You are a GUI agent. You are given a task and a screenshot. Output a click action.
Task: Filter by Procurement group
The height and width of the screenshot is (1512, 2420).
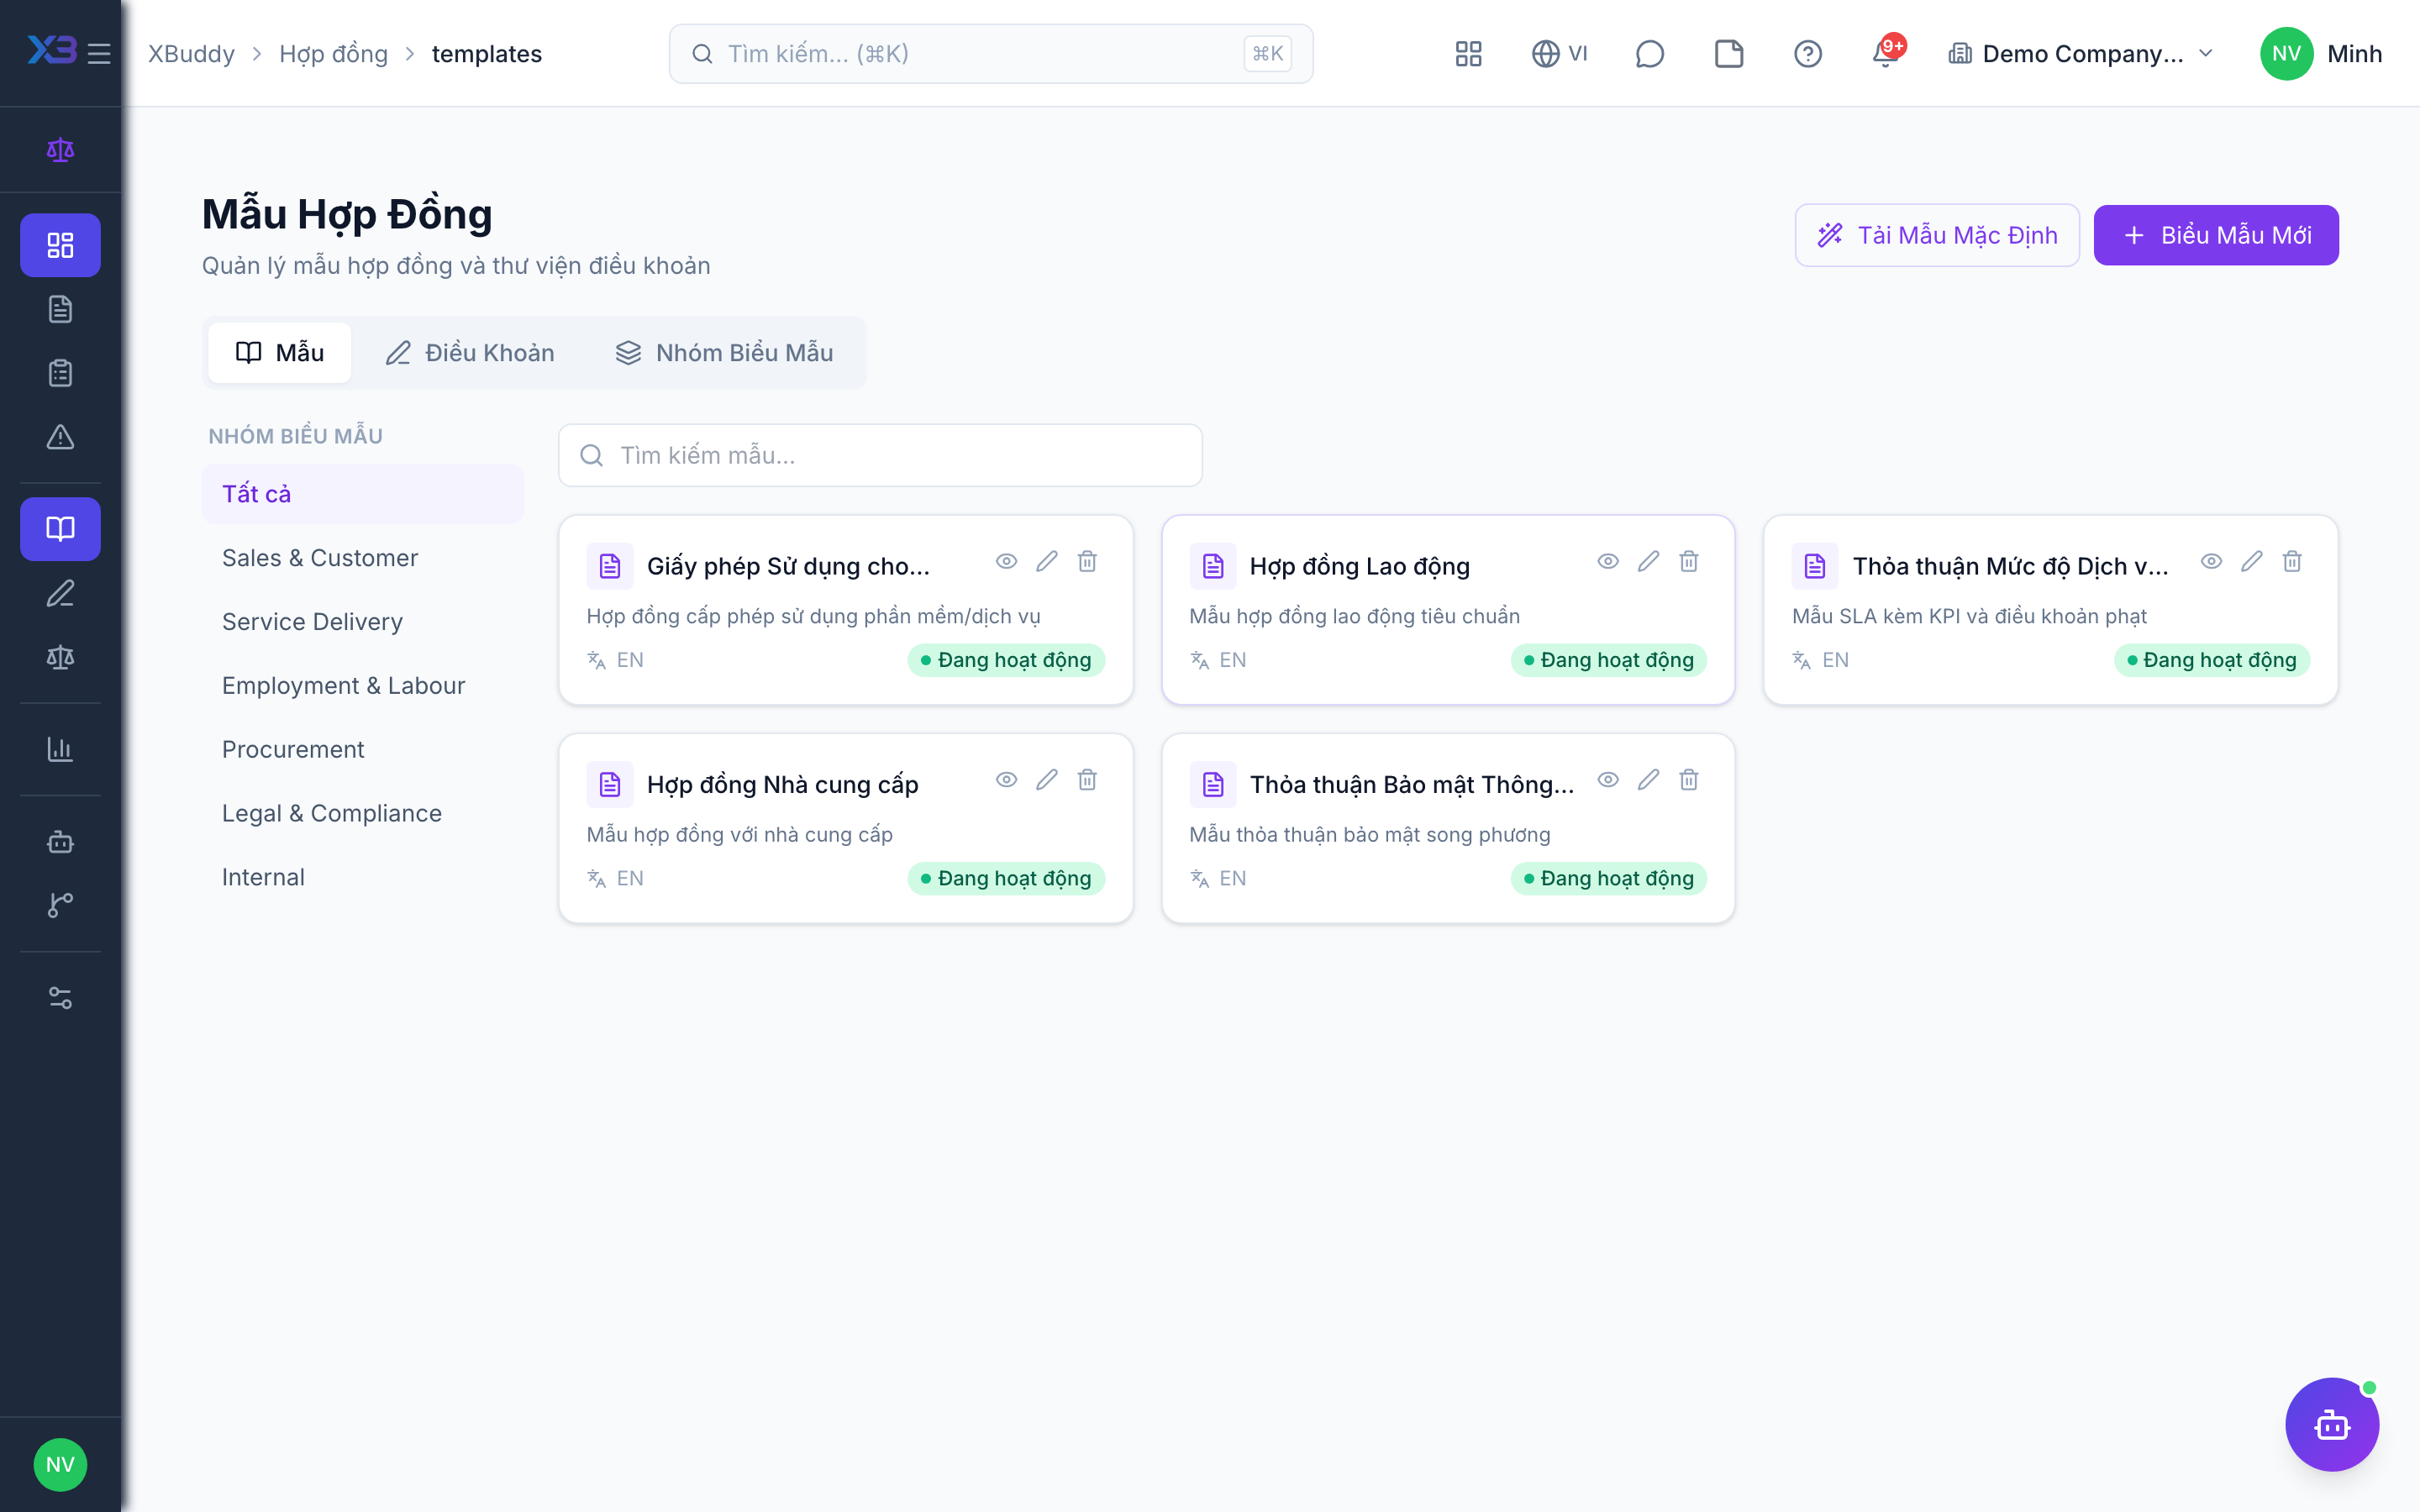click(362, 750)
